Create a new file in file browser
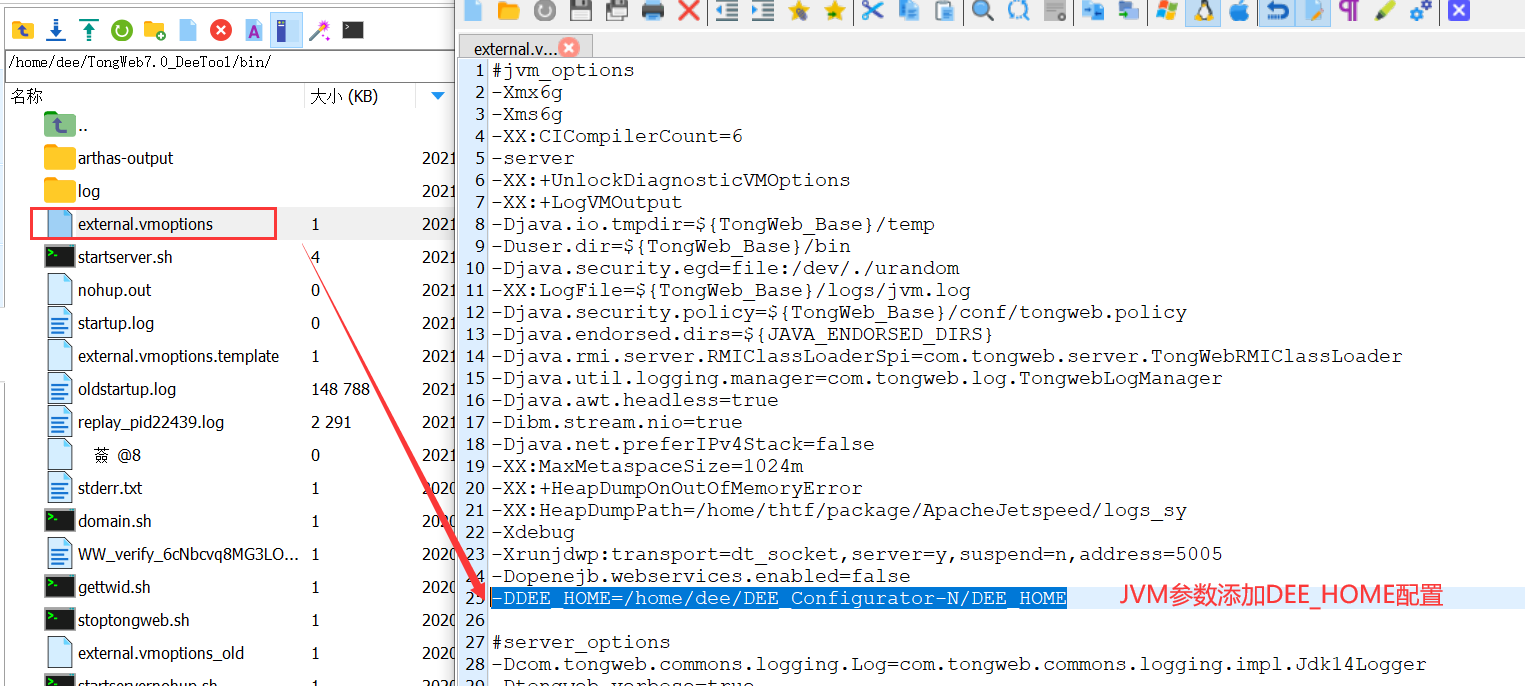Viewport: 1525px width, 686px height. 188,30
